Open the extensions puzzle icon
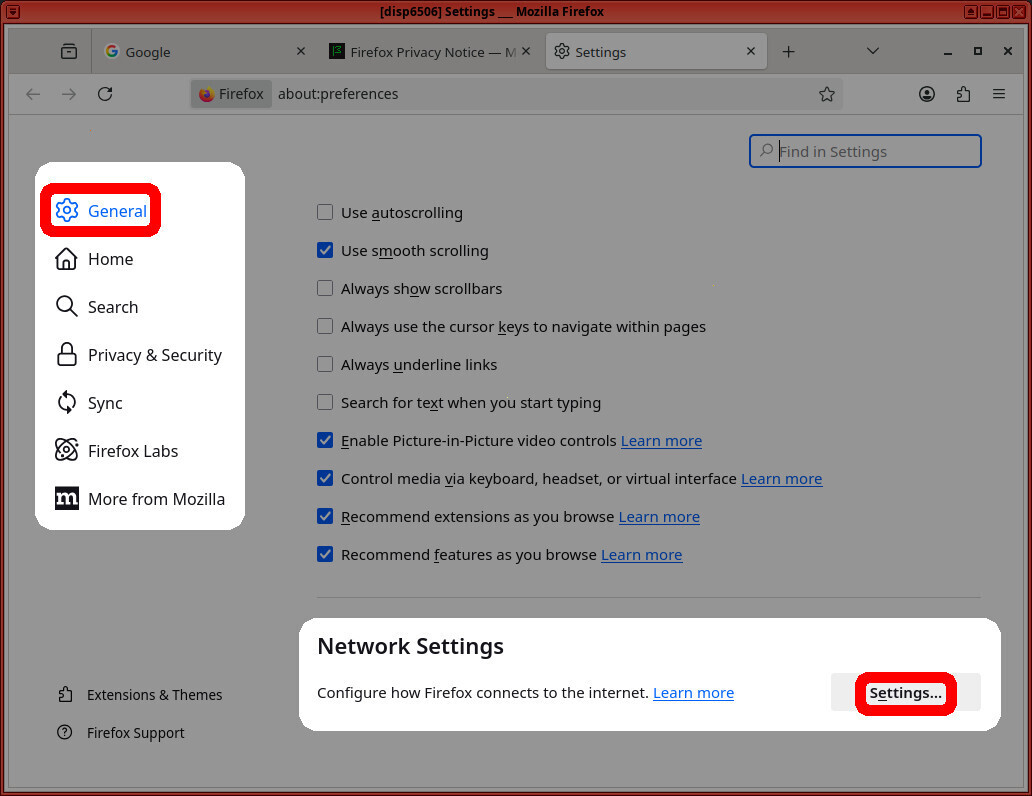 pos(963,94)
